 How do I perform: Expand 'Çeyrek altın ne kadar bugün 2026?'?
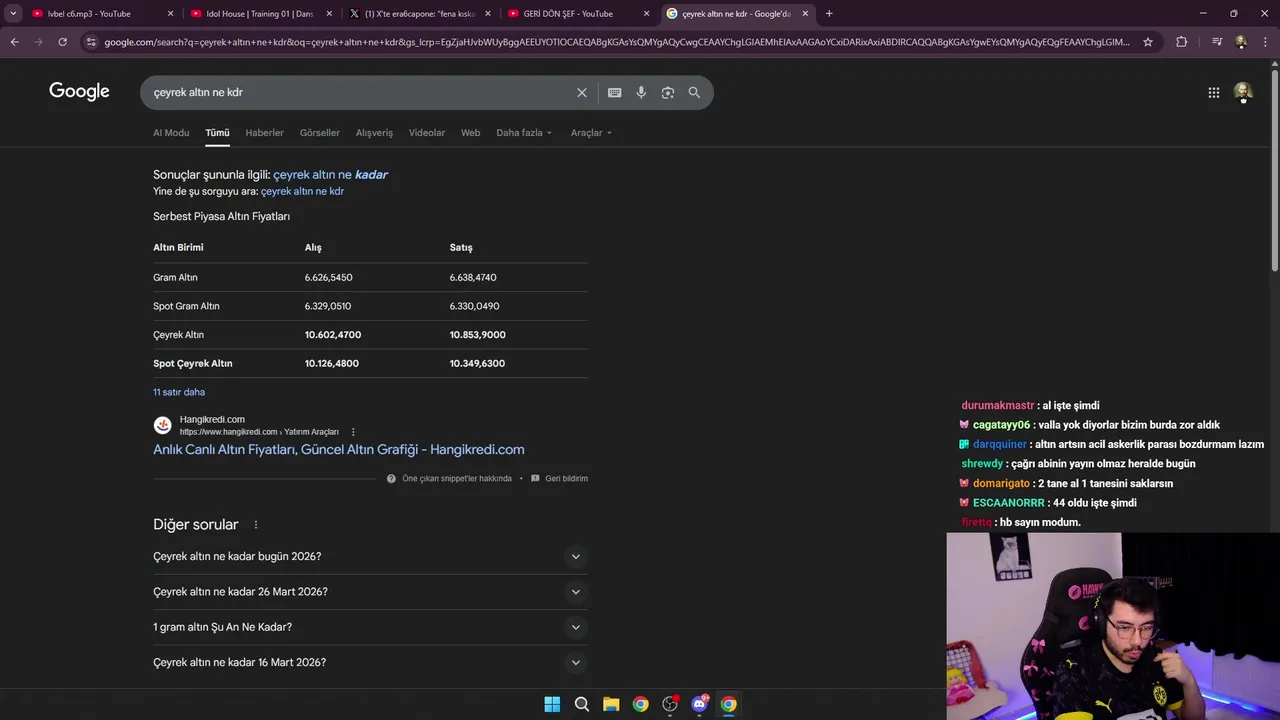point(370,556)
